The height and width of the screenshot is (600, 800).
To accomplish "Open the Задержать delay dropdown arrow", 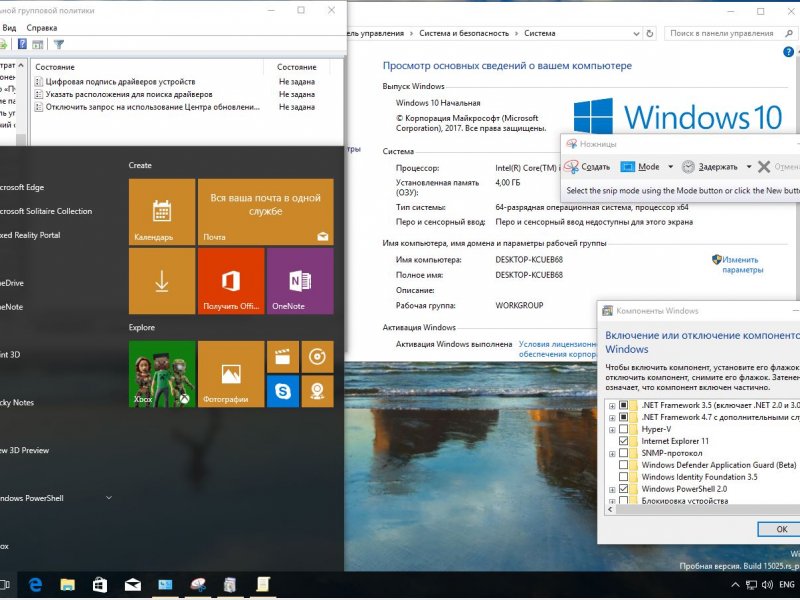I will 748,167.
